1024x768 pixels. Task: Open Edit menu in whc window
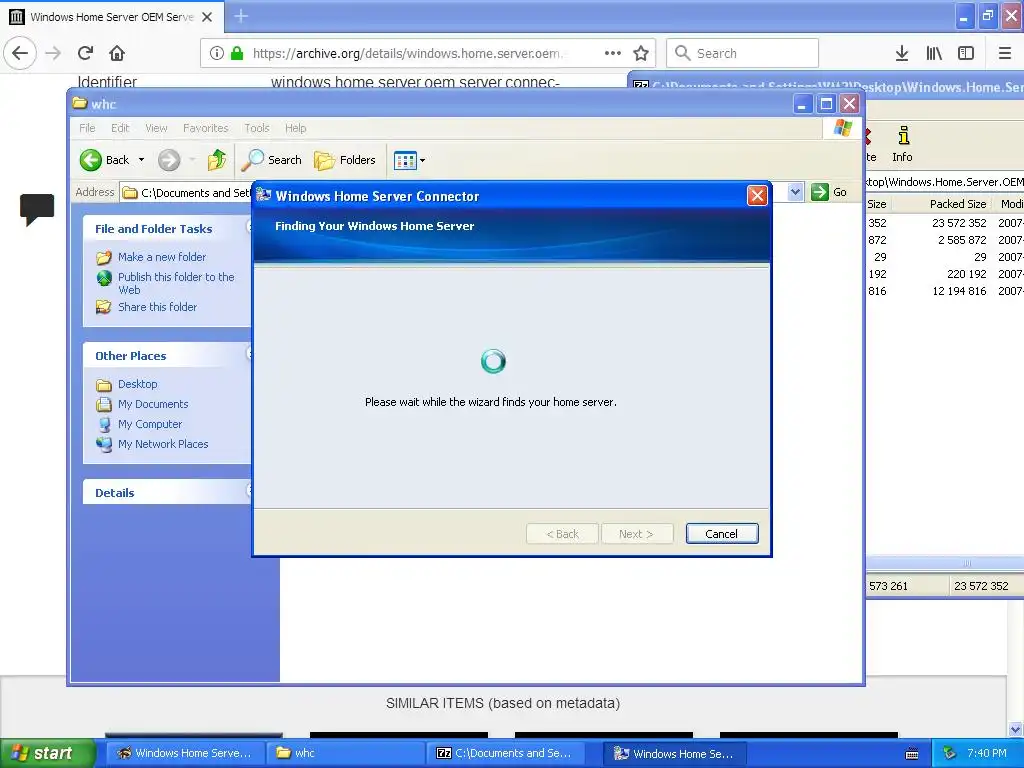click(120, 128)
